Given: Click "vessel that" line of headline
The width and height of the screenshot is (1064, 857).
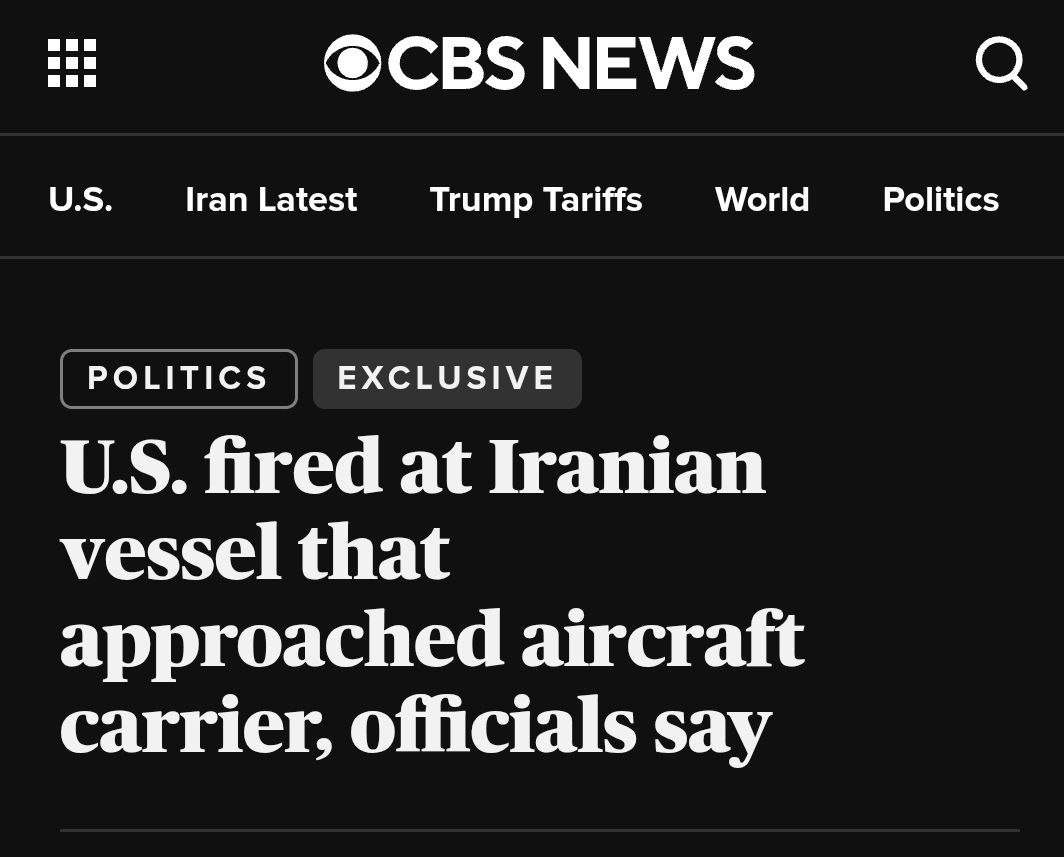Looking at the screenshot, I should [255, 552].
